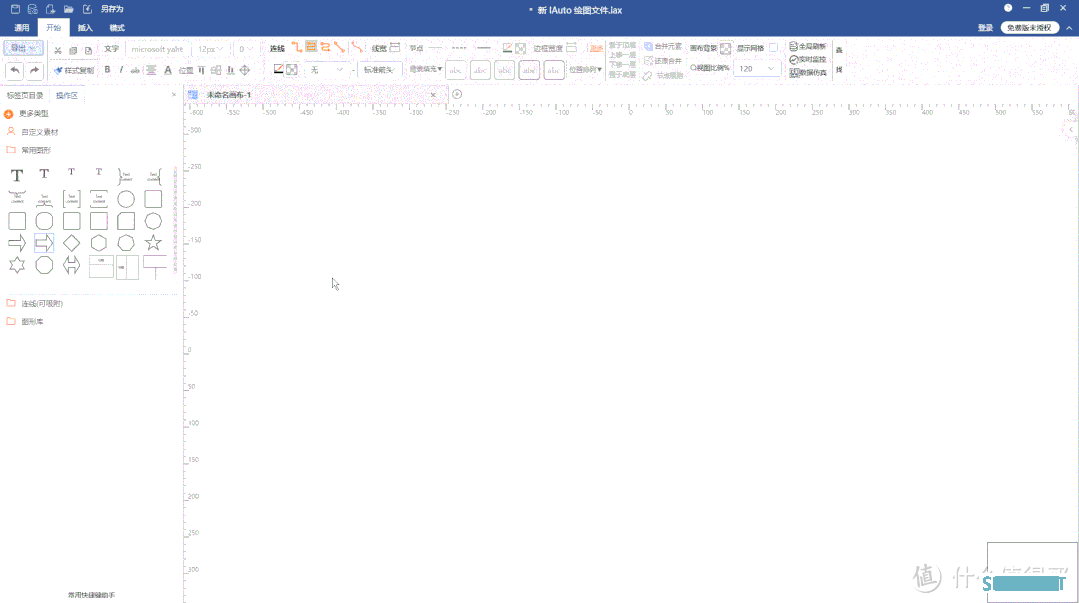Add a new canvas tab with plus
The height and width of the screenshot is (603, 1079).
457,94
